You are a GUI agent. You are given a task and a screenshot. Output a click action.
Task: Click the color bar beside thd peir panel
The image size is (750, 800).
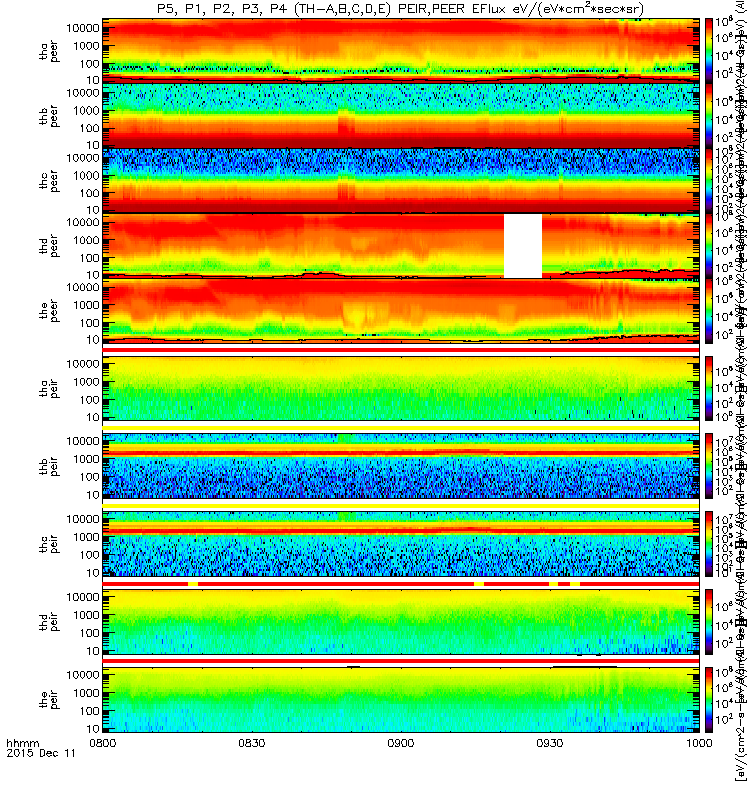709,622
